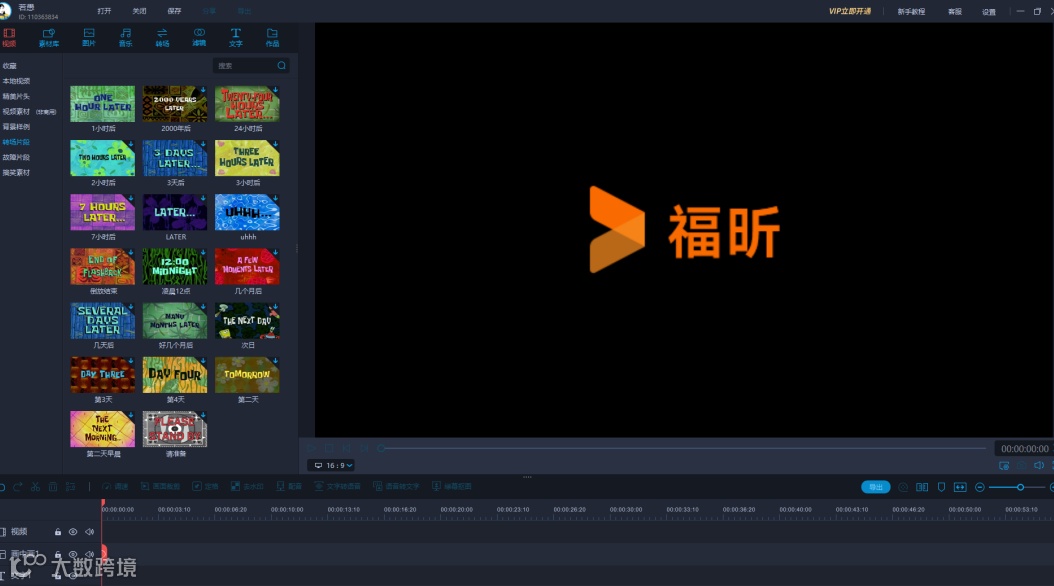Open the 图片 pictures tab
This screenshot has height=586, width=1054.
(89, 38)
